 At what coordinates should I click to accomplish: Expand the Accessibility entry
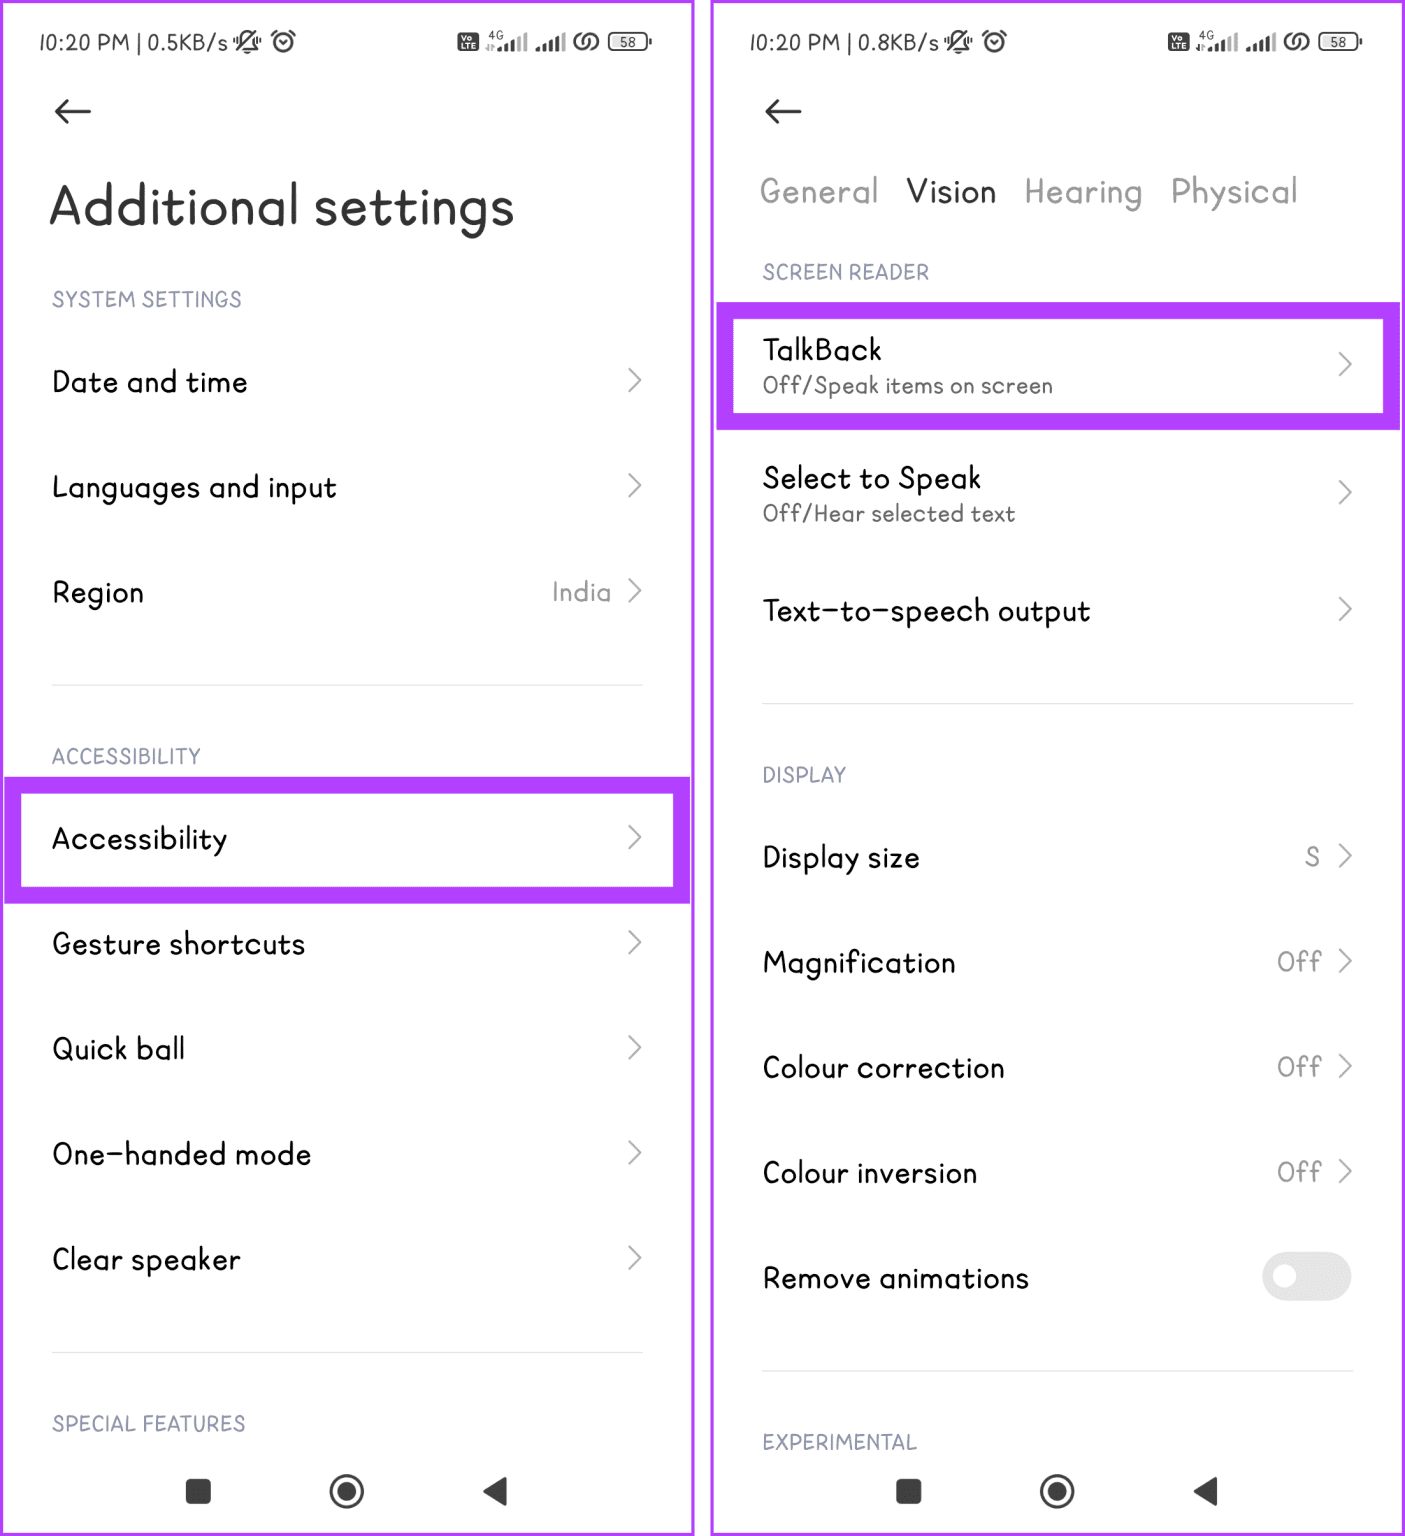coord(347,840)
